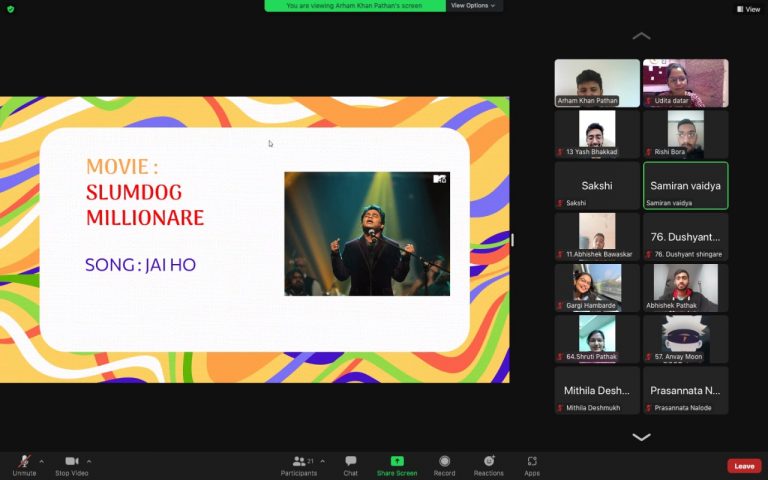Viewport: 768px width, 480px height.
Task: Click the panel divider handle beside slide
Action: click(x=512, y=240)
